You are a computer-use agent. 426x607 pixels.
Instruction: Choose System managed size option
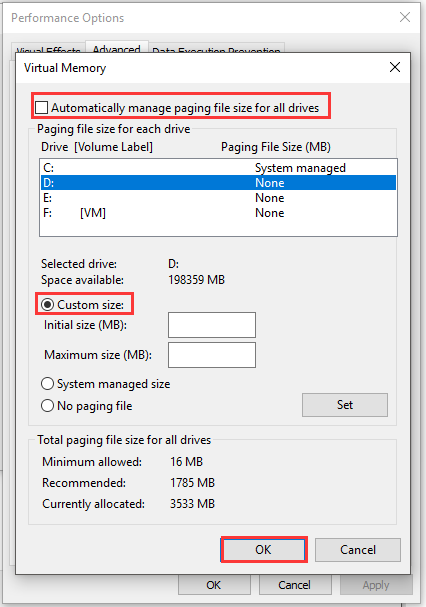coord(47,384)
